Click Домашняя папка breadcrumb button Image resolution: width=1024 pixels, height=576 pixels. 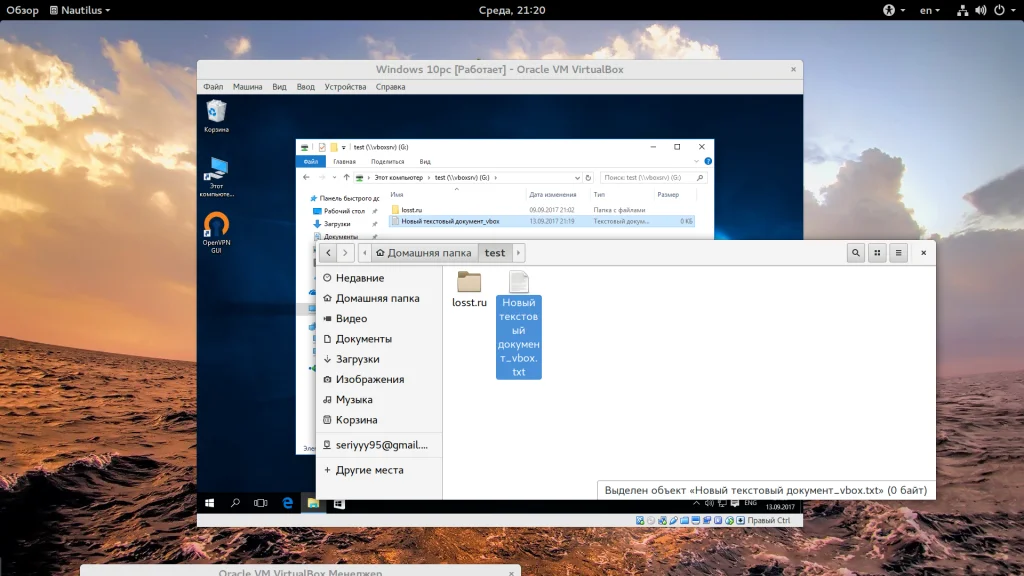pyautogui.click(x=423, y=253)
